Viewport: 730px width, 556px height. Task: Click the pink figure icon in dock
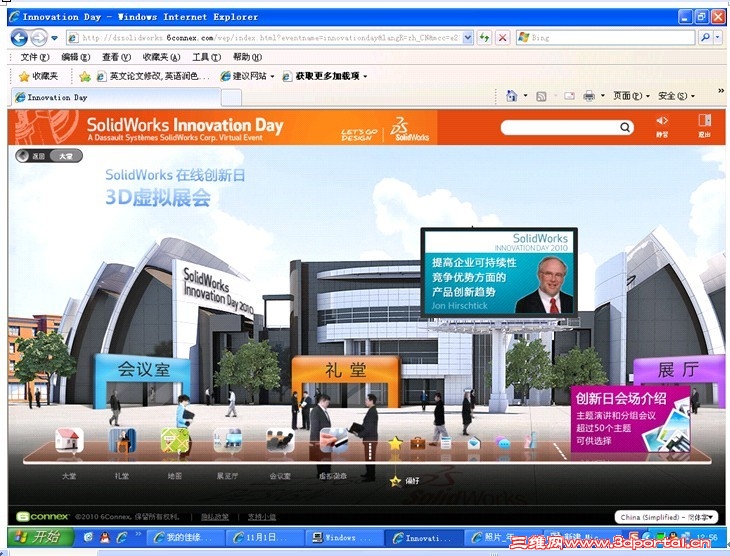[531, 441]
